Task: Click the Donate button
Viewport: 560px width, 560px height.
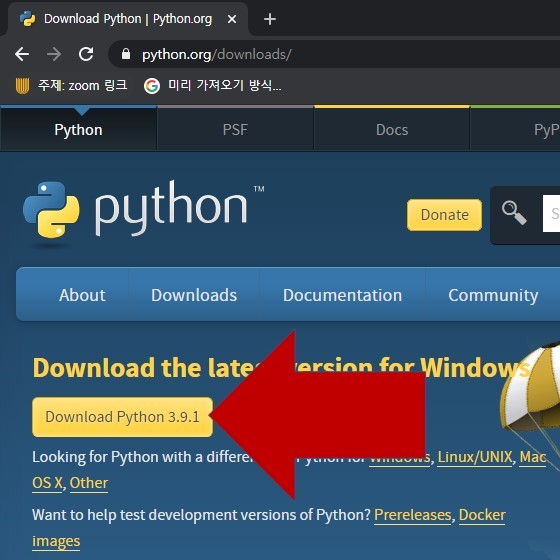Action: [444, 215]
